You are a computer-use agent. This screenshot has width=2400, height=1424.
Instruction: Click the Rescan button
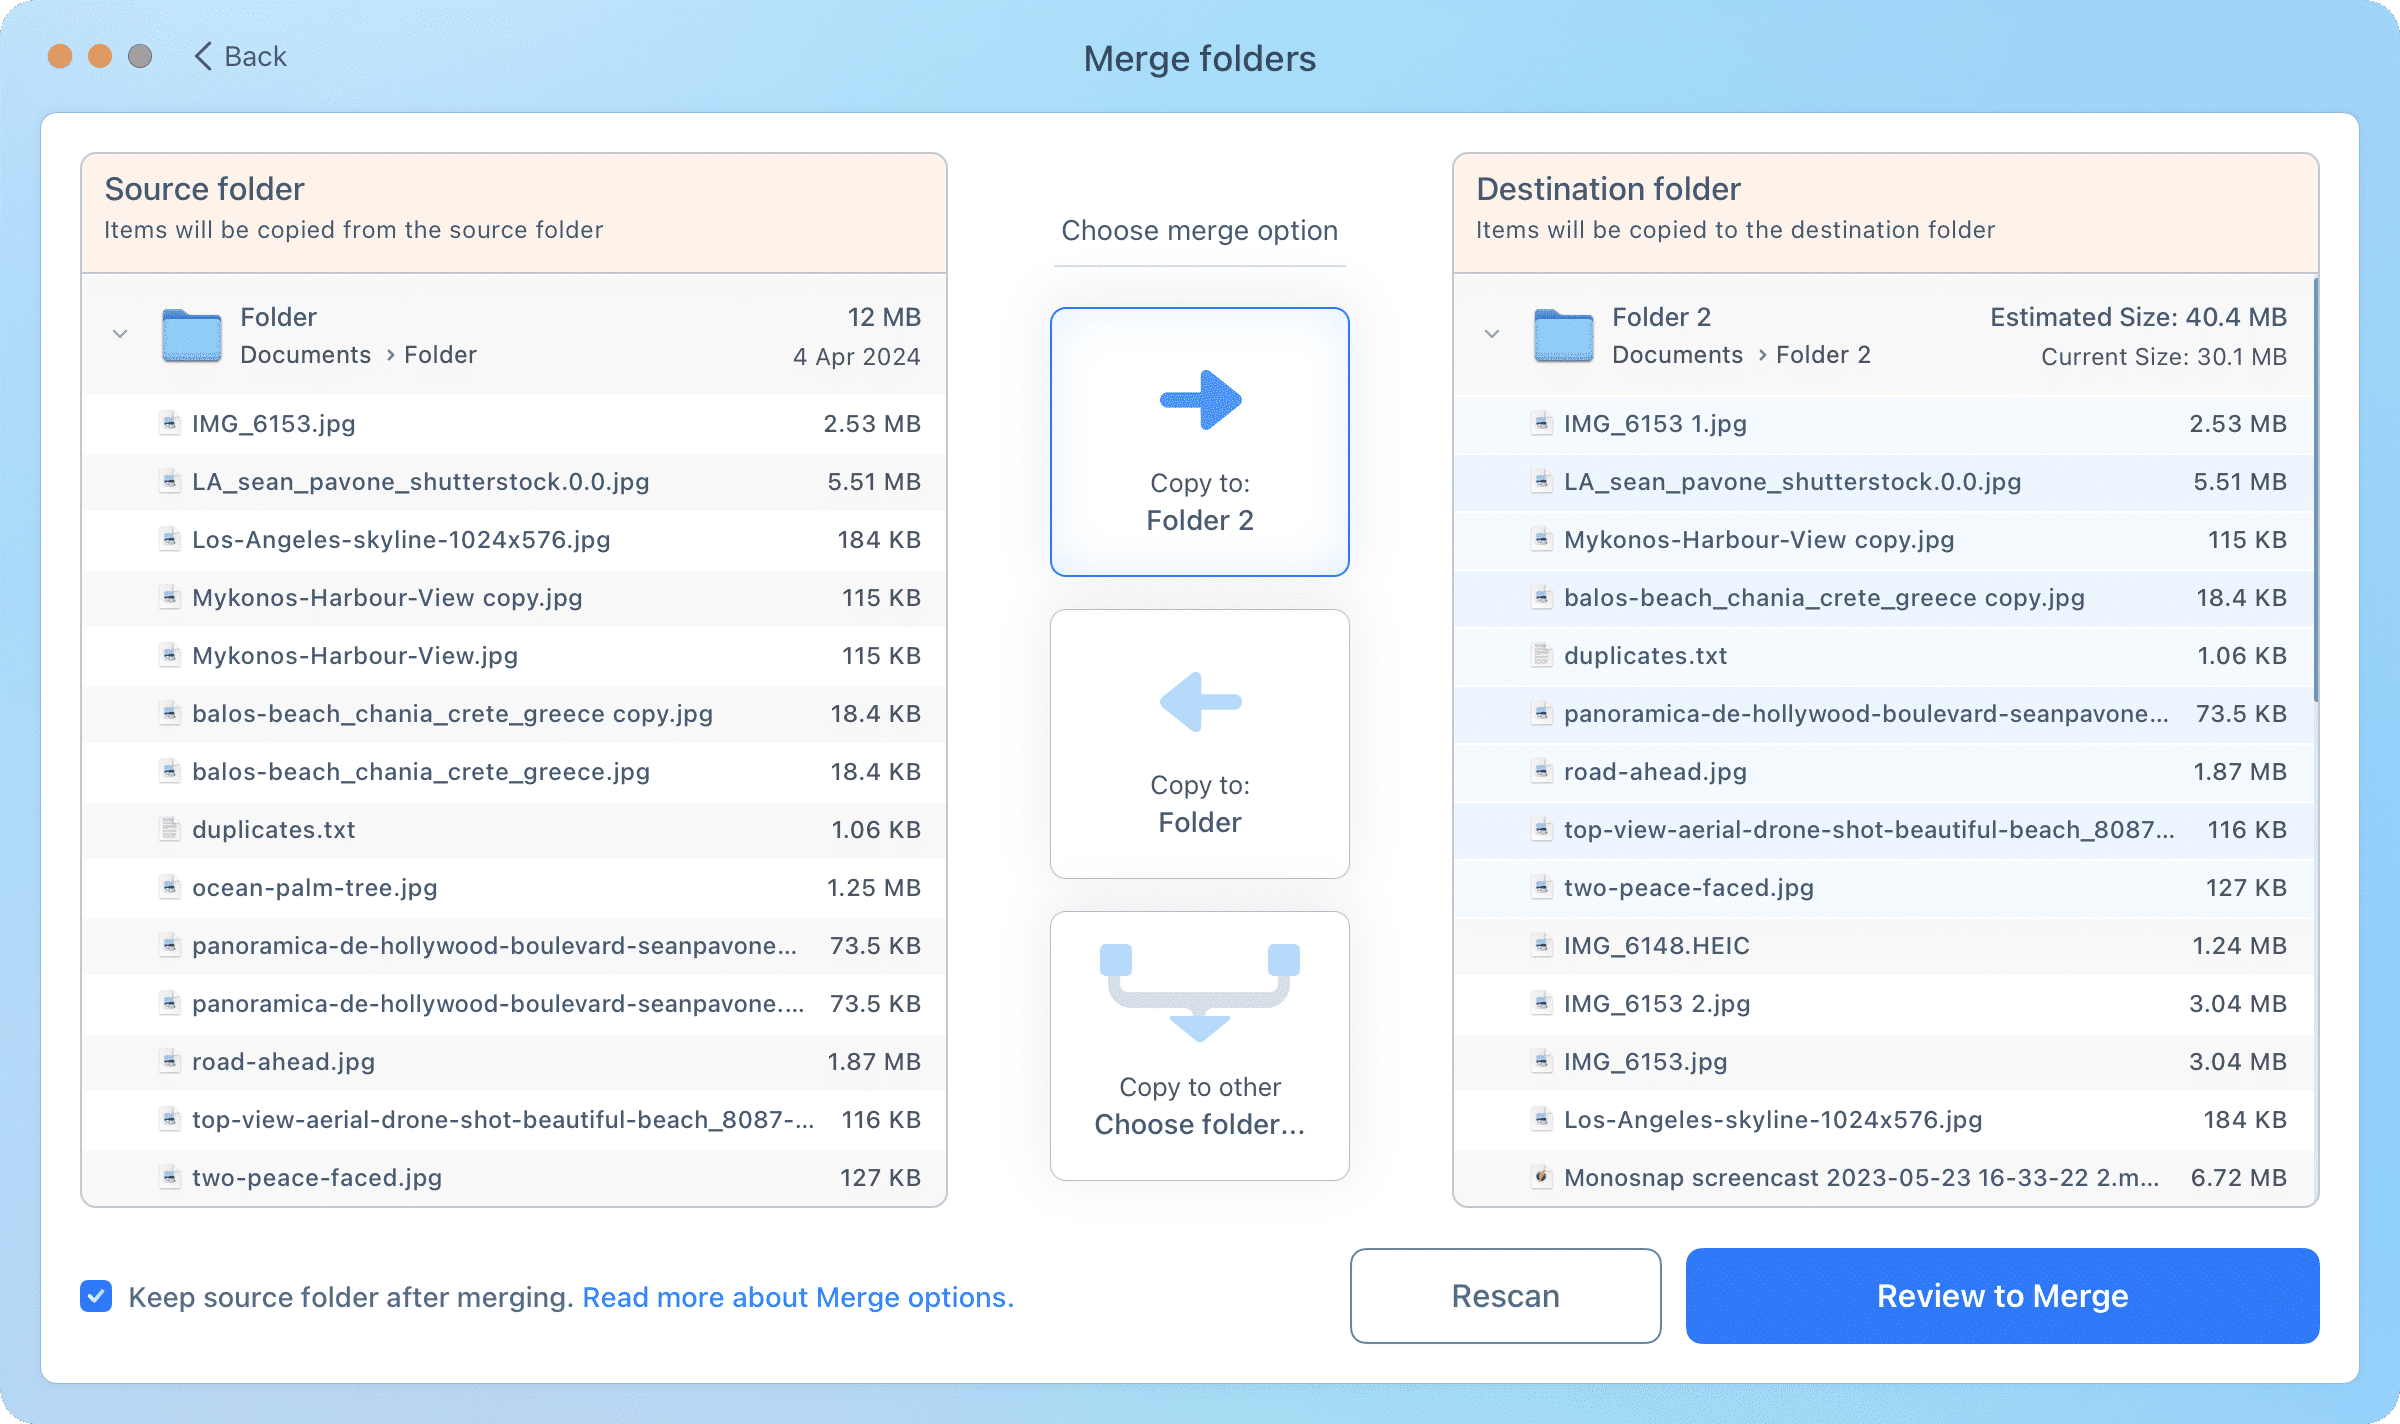(x=1504, y=1296)
